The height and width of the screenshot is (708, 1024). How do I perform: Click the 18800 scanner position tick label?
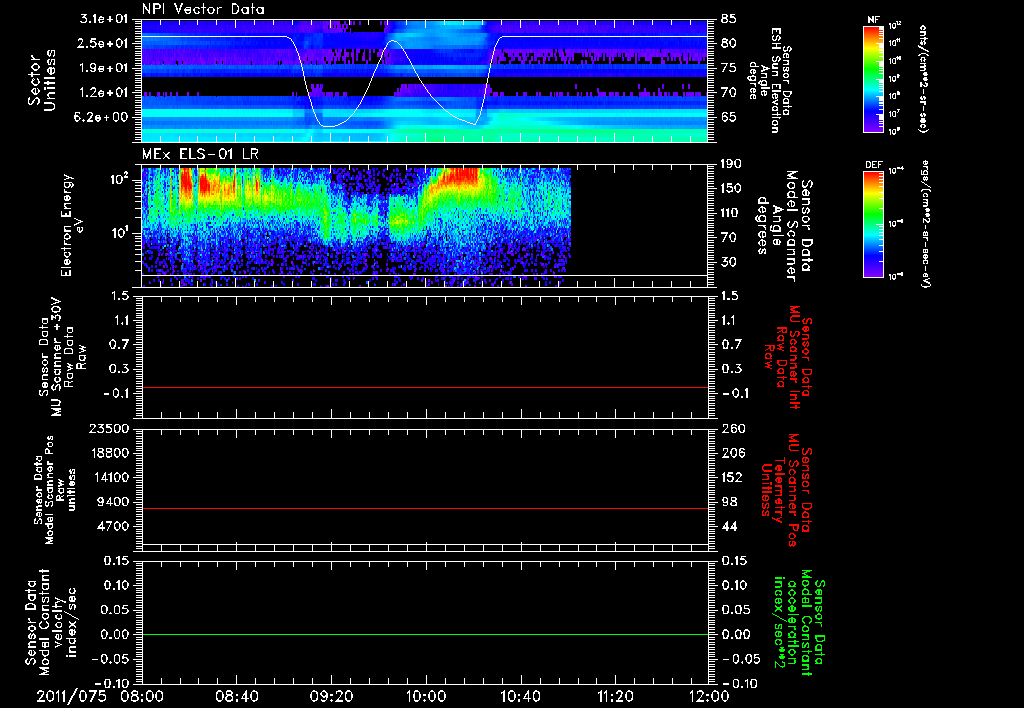pos(110,453)
